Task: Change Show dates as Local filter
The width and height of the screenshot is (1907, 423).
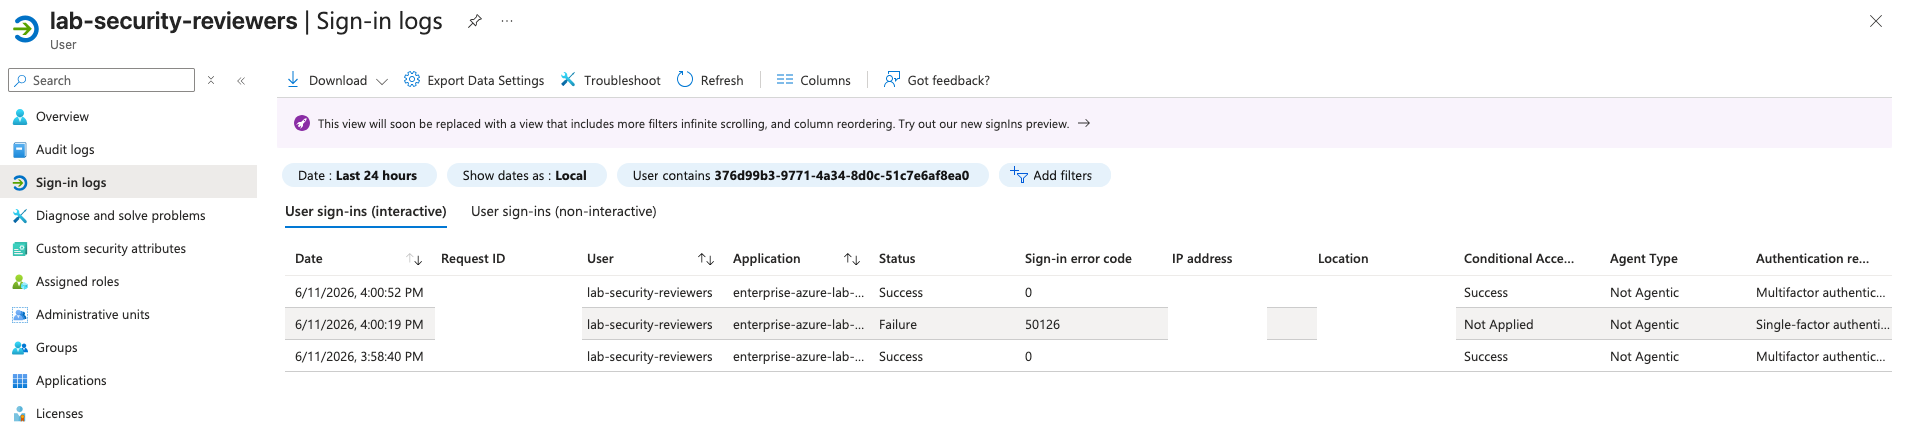Action: tap(526, 175)
